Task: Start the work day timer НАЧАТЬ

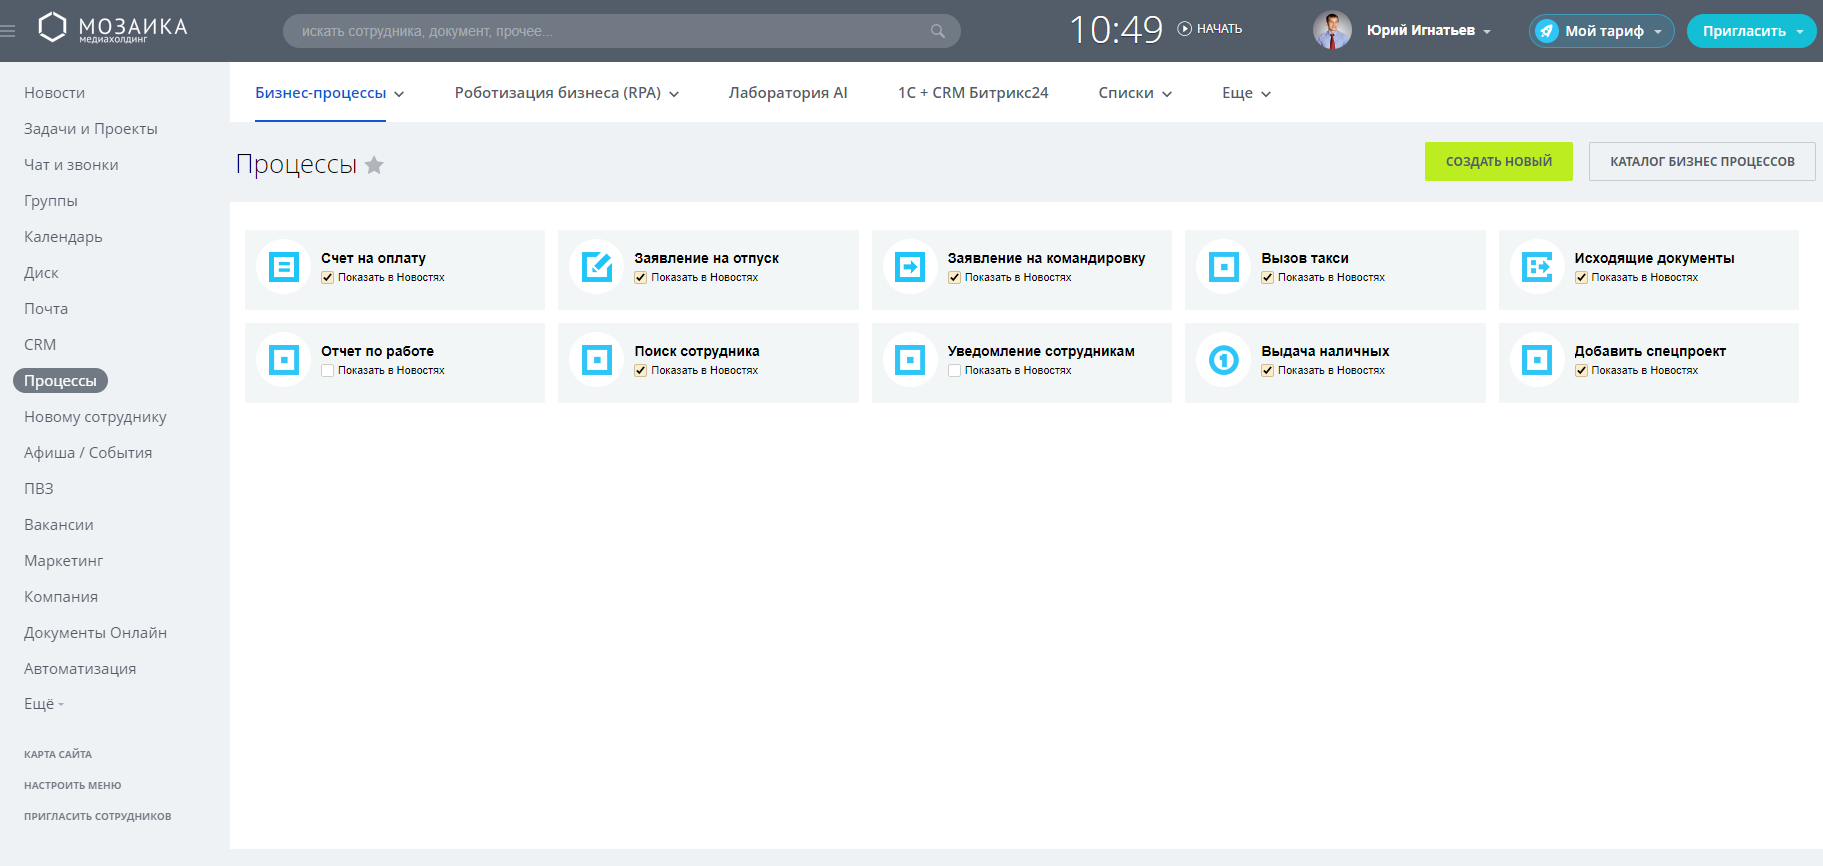Action: (1210, 29)
